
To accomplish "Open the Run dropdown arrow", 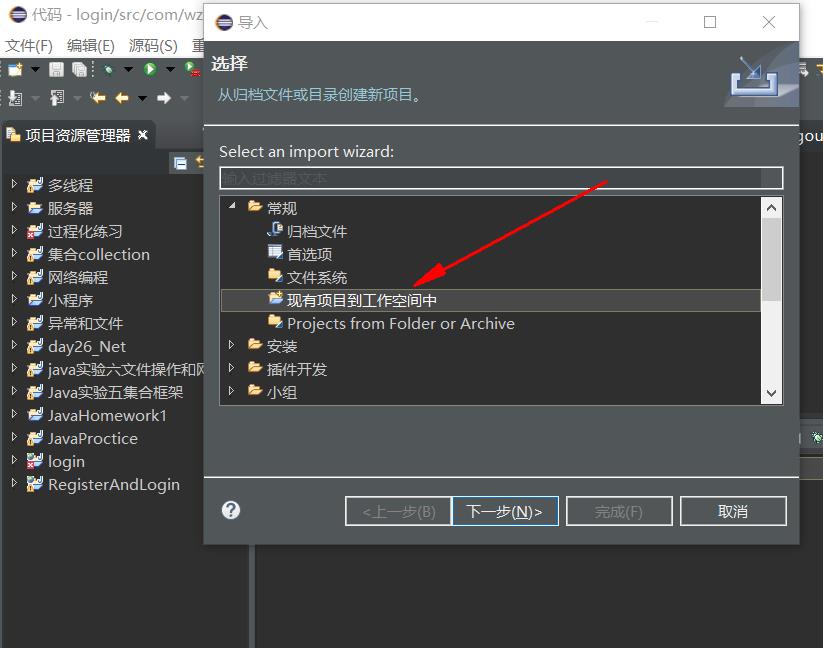I will point(171,69).
